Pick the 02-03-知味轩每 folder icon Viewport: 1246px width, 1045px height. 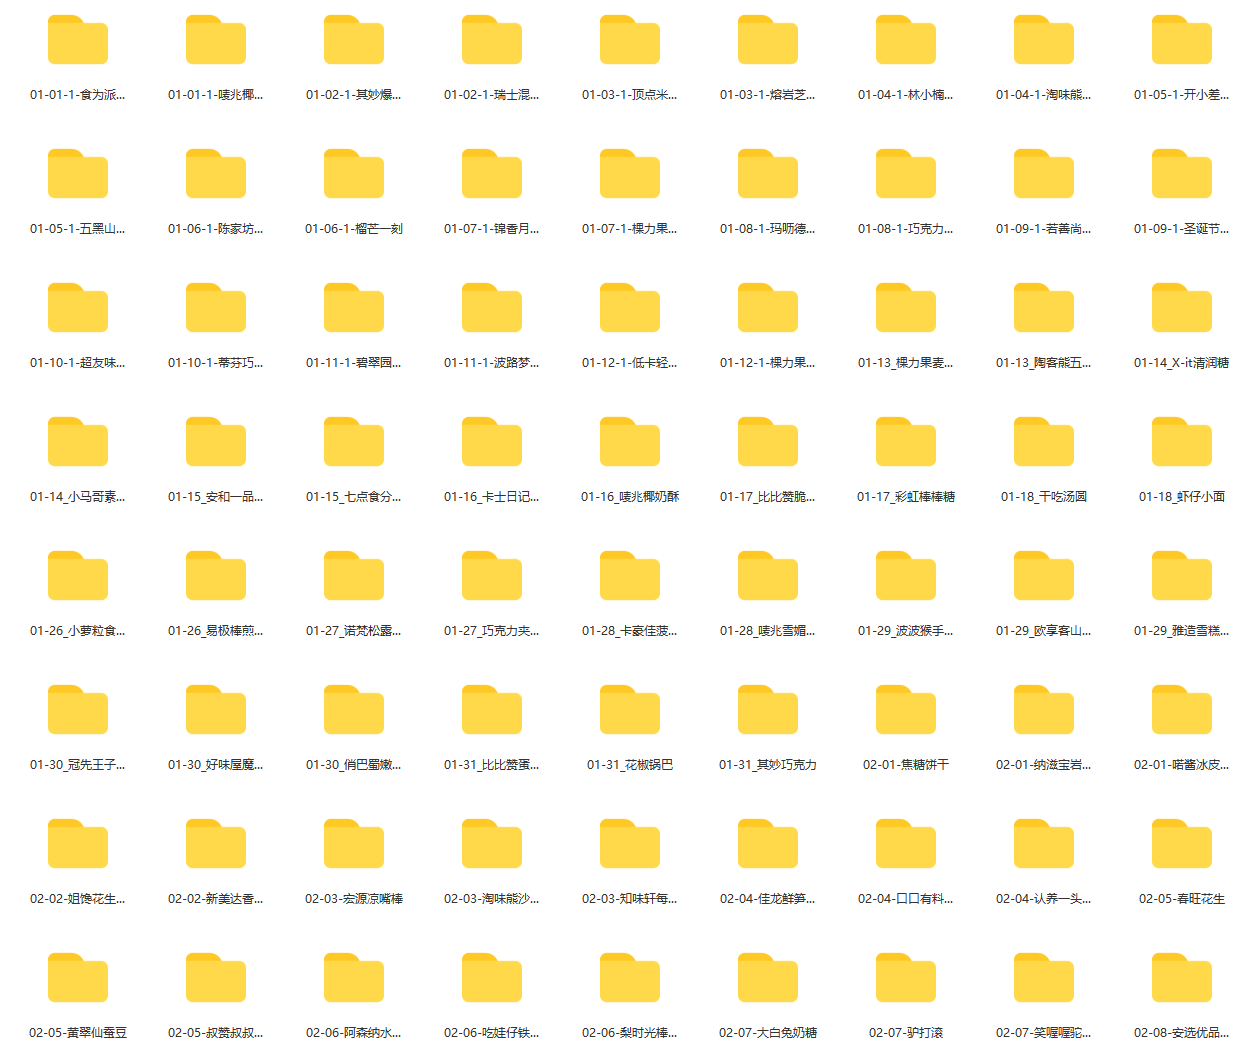point(630,844)
